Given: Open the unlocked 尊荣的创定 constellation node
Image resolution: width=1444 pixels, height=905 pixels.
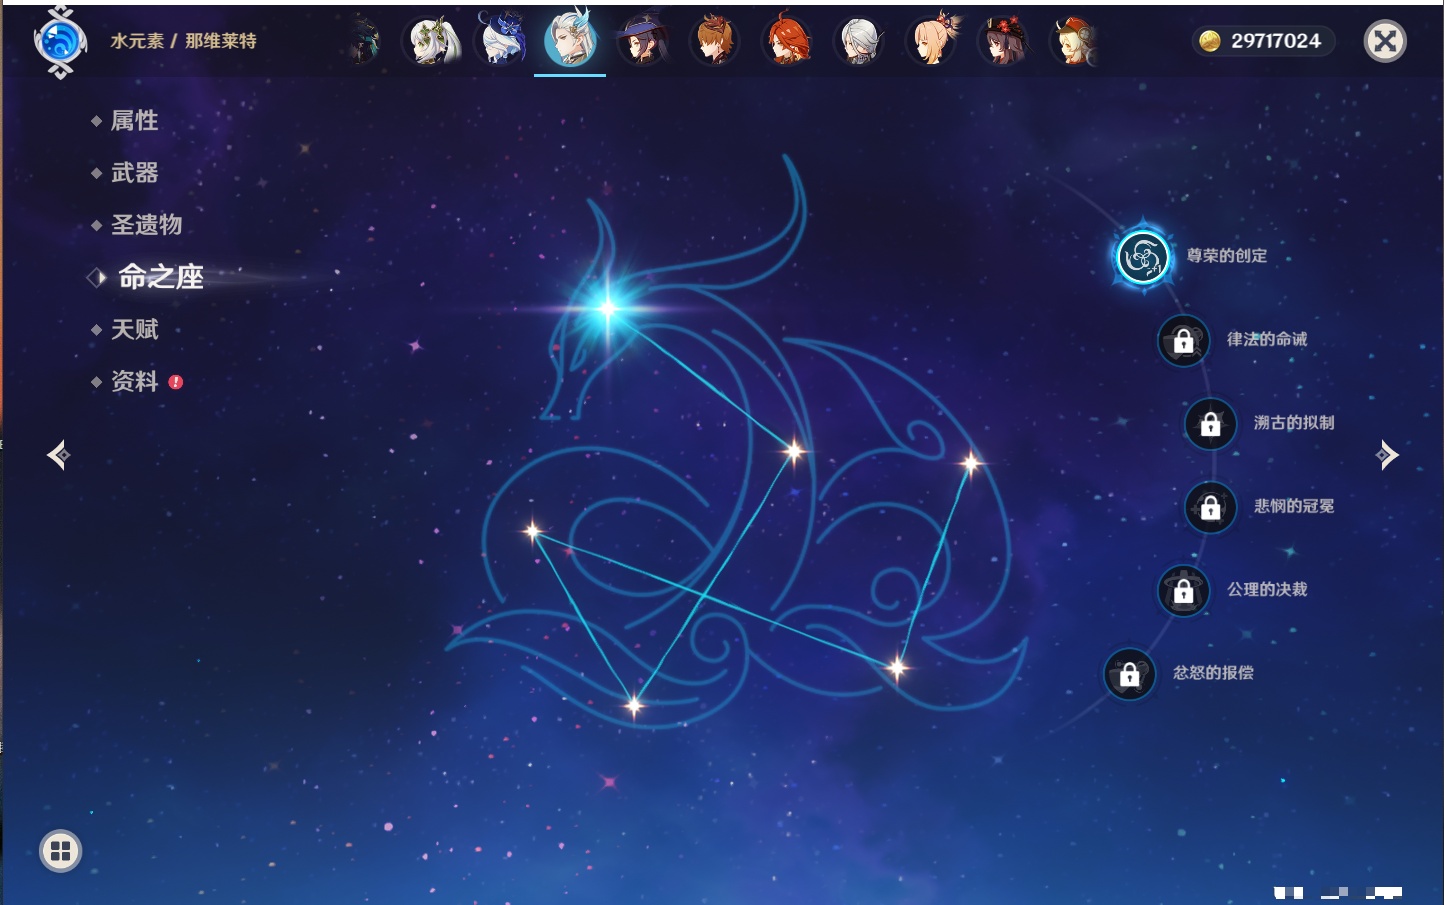Looking at the screenshot, I should (x=1142, y=257).
